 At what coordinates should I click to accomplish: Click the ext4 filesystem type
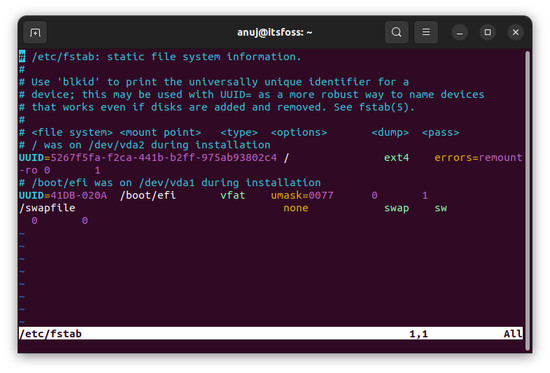click(x=396, y=158)
